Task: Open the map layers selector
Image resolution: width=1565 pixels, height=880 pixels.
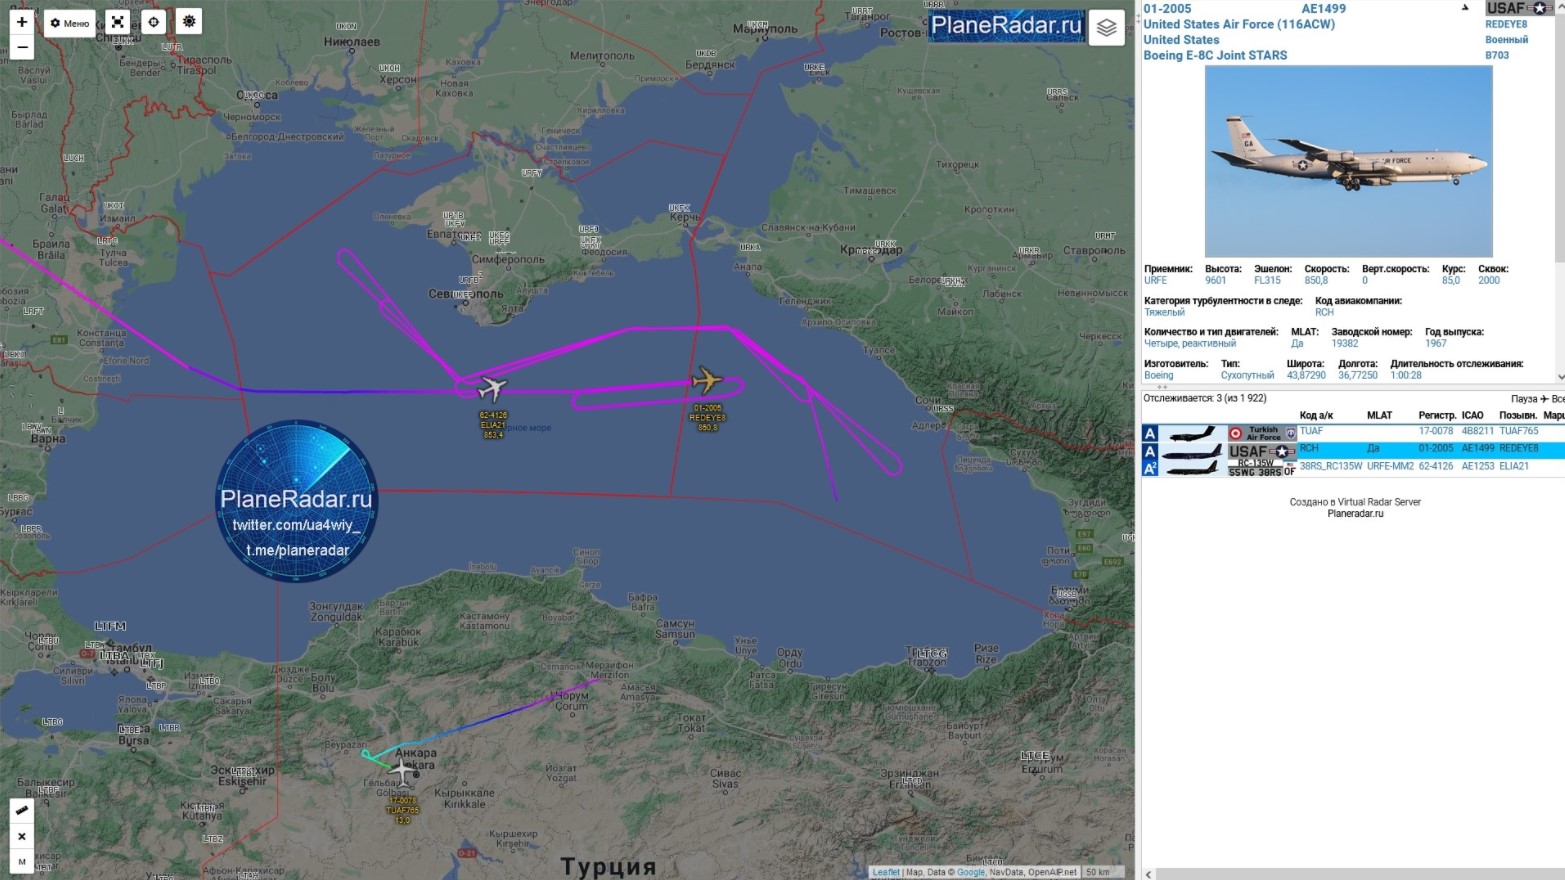Action: coord(1106,28)
